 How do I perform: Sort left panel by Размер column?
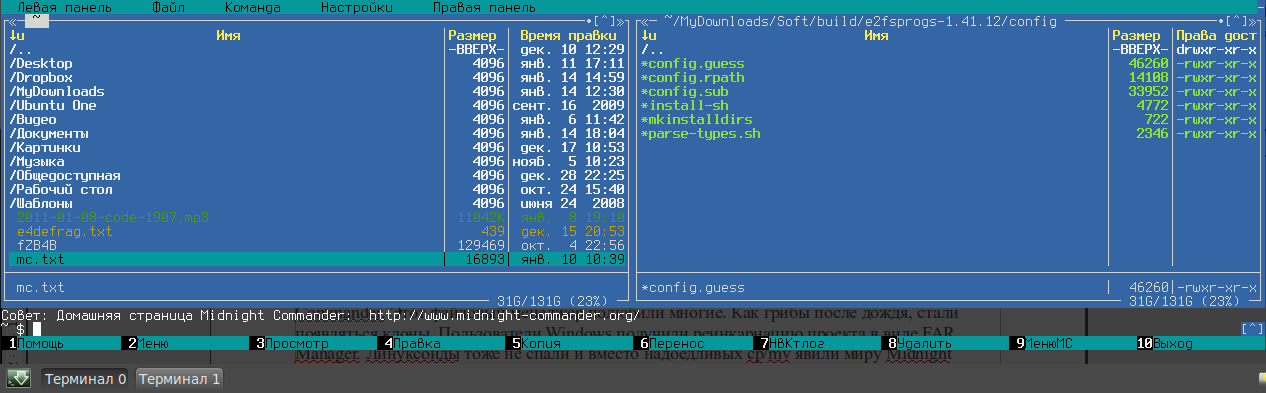(x=473, y=35)
